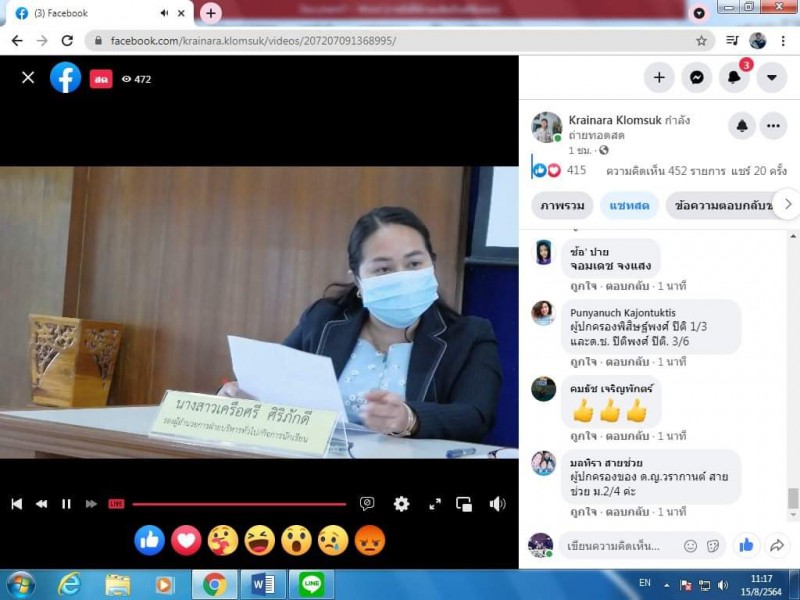Enter fullscreen video mode

click(x=435, y=504)
